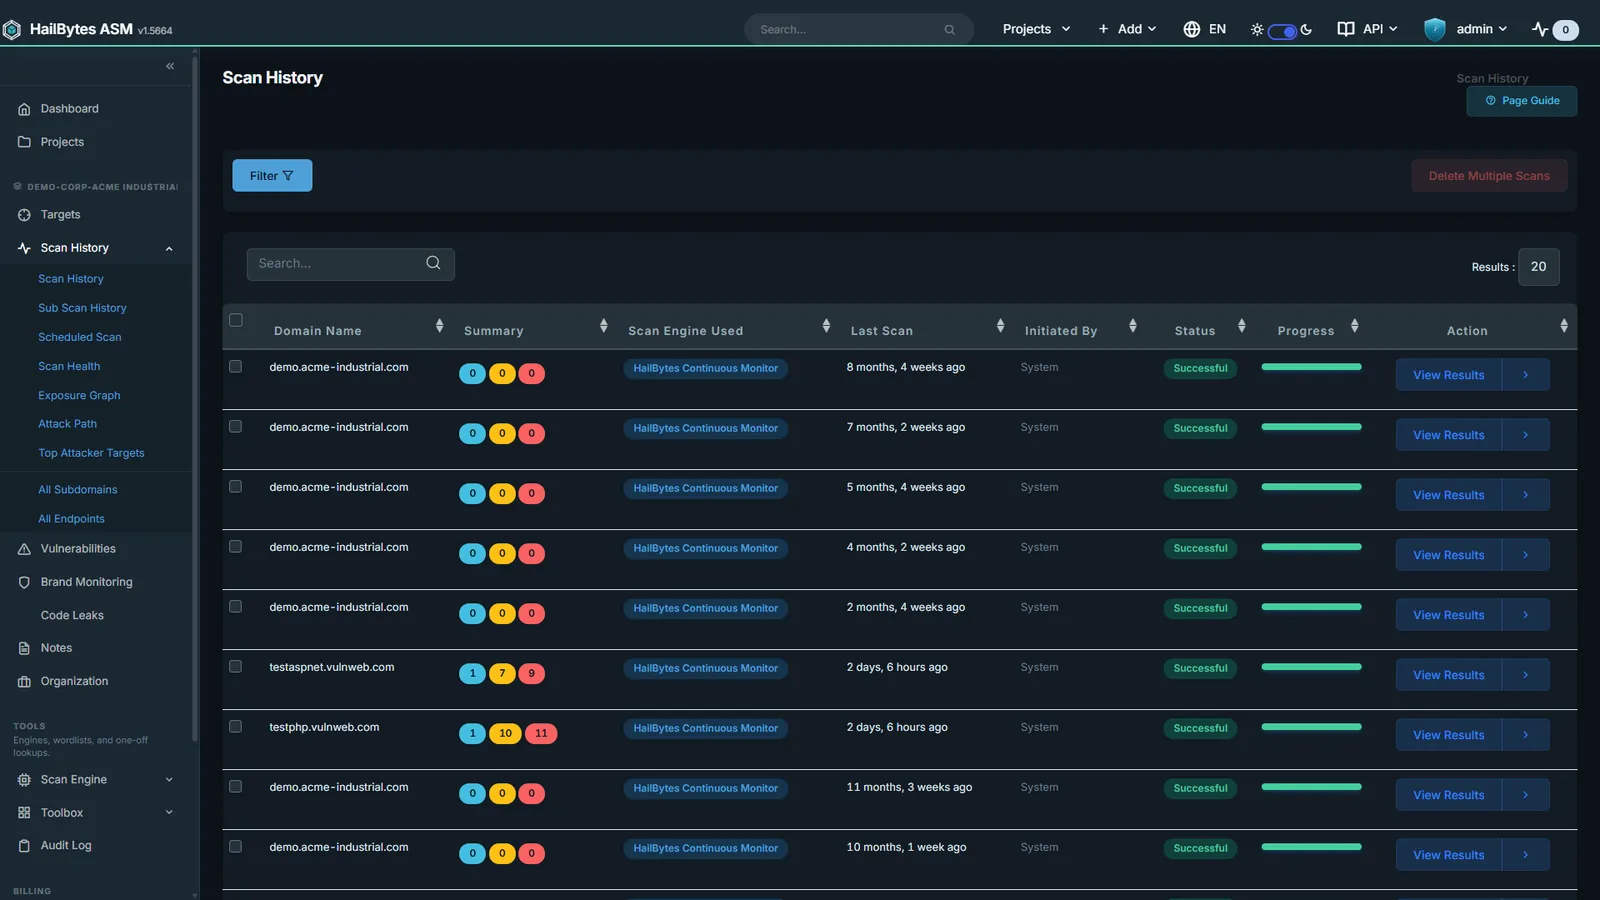
Task: Open the Page Guide button
Action: [1522, 101]
